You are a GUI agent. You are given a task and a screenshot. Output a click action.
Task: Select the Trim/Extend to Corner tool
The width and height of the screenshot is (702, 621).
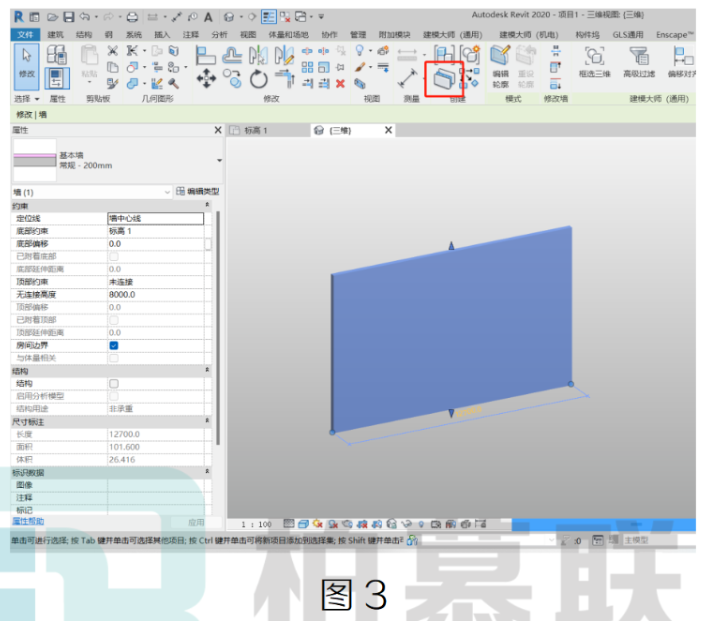coord(285,79)
